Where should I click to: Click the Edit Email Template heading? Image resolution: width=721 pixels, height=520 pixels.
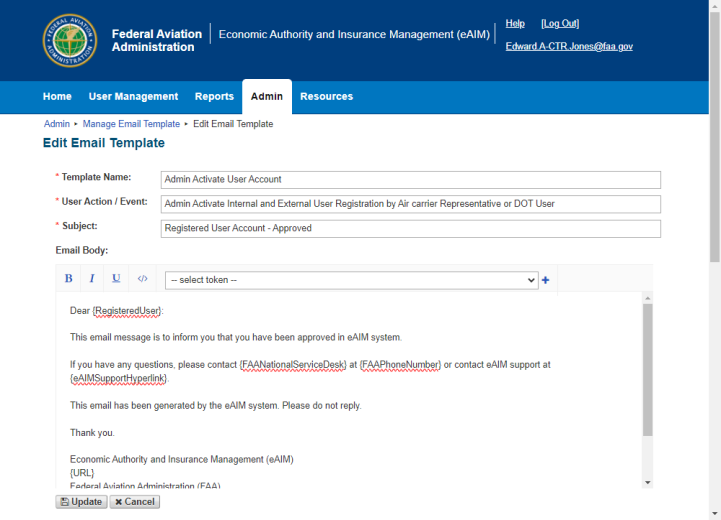(103, 143)
